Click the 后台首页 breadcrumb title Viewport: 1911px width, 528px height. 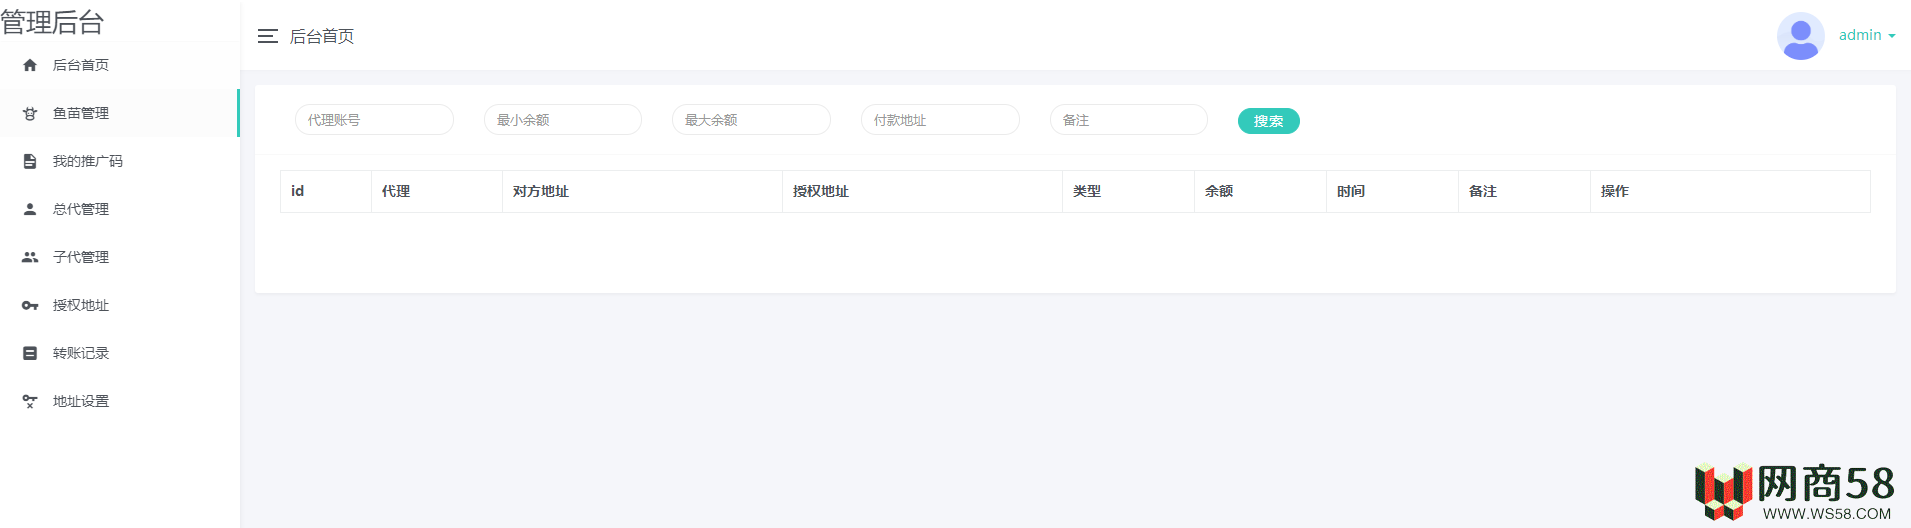[322, 36]
